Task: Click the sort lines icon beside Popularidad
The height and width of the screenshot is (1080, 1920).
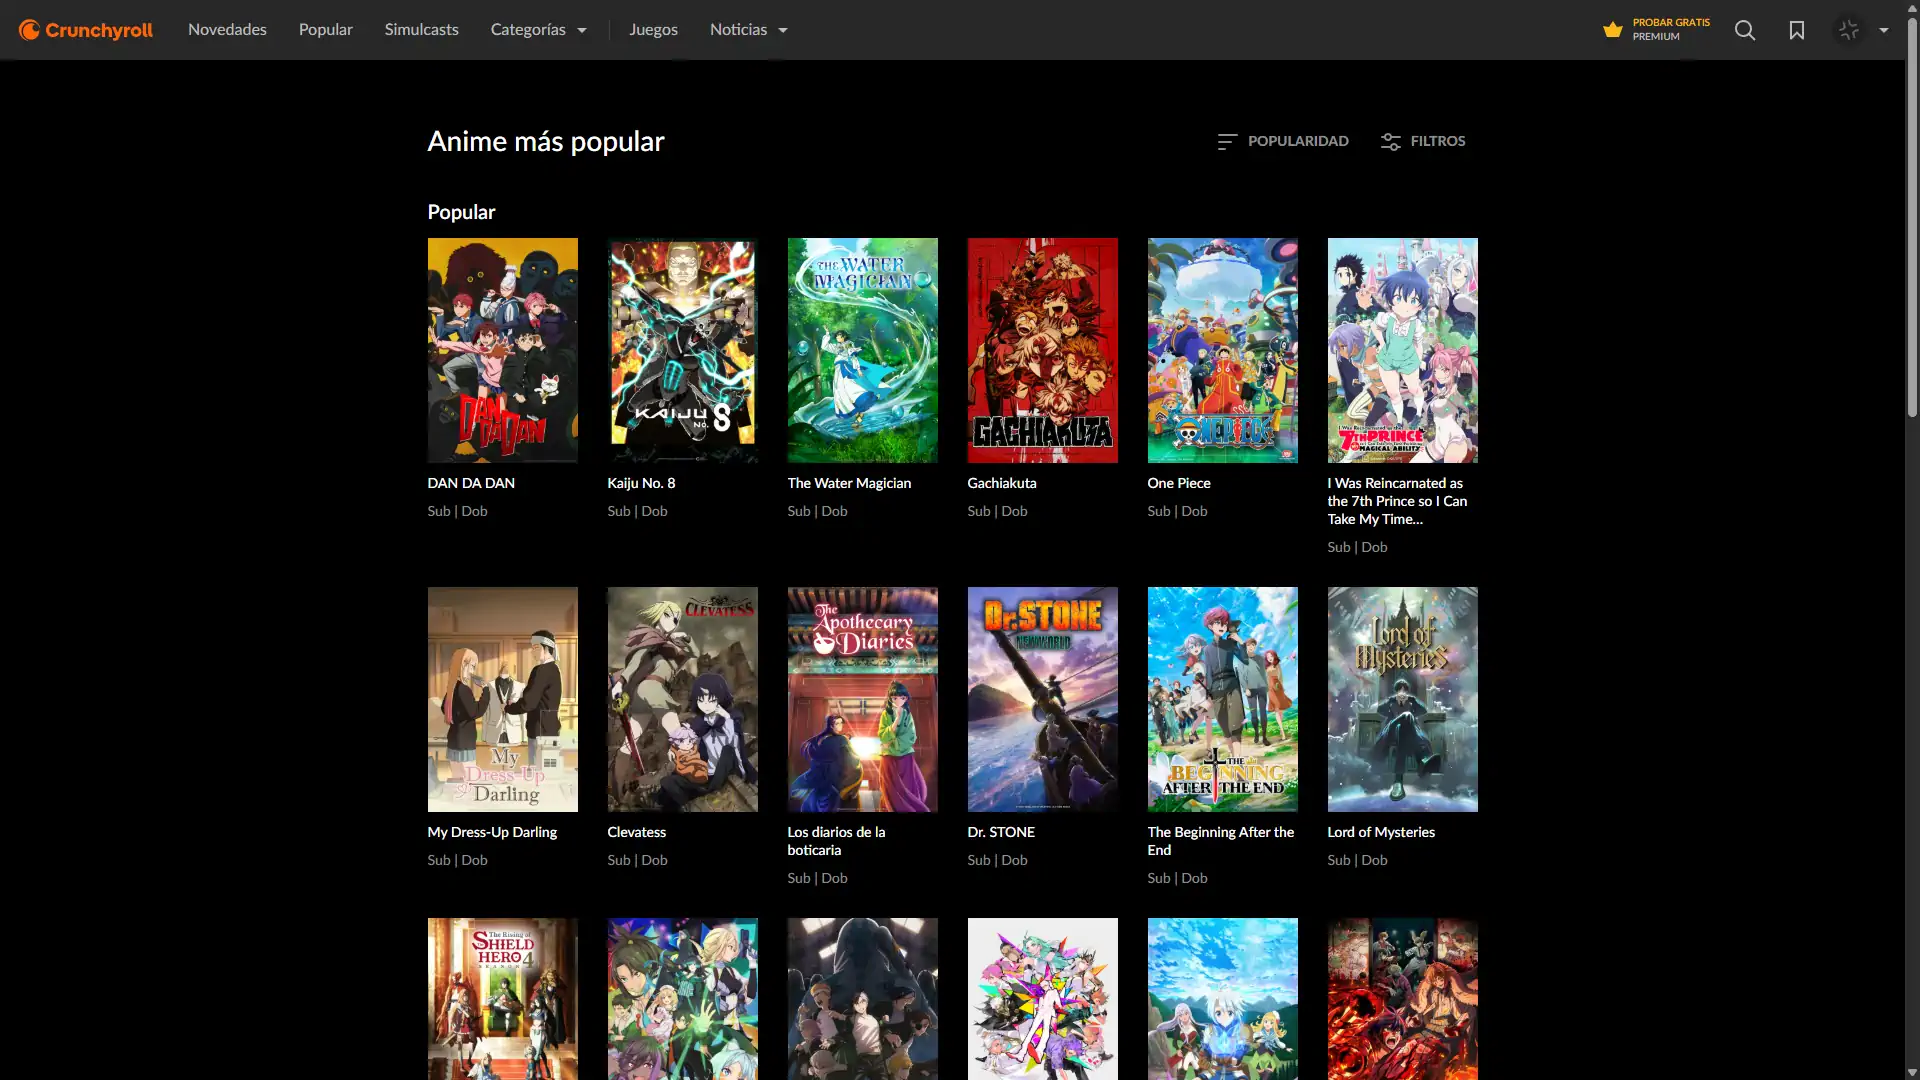Action: (1227, 142)
